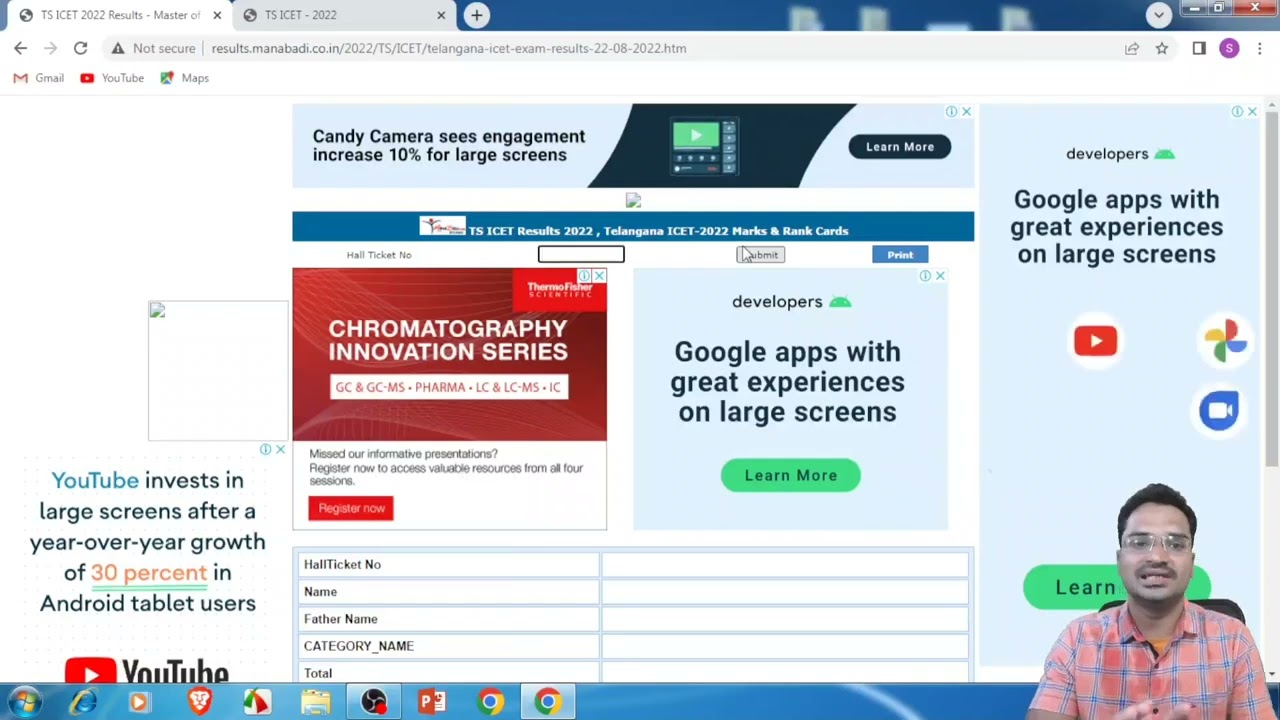Share this page via the share icon
Screen dimensions: 1280x720
[x=1132, y=48]
